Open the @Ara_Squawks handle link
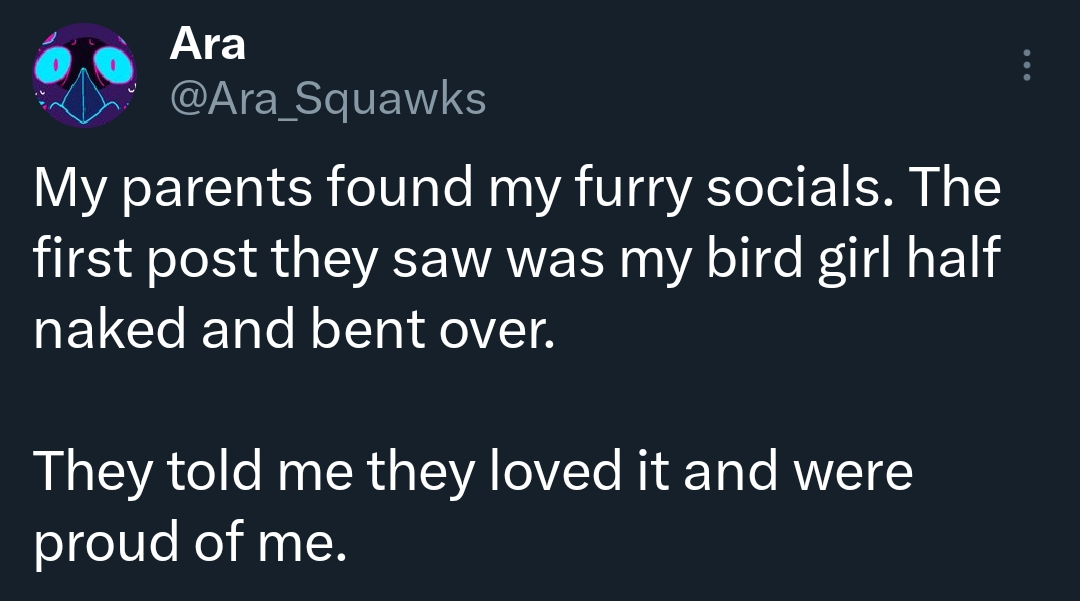 pyautogui.click(x=328, y=98)
